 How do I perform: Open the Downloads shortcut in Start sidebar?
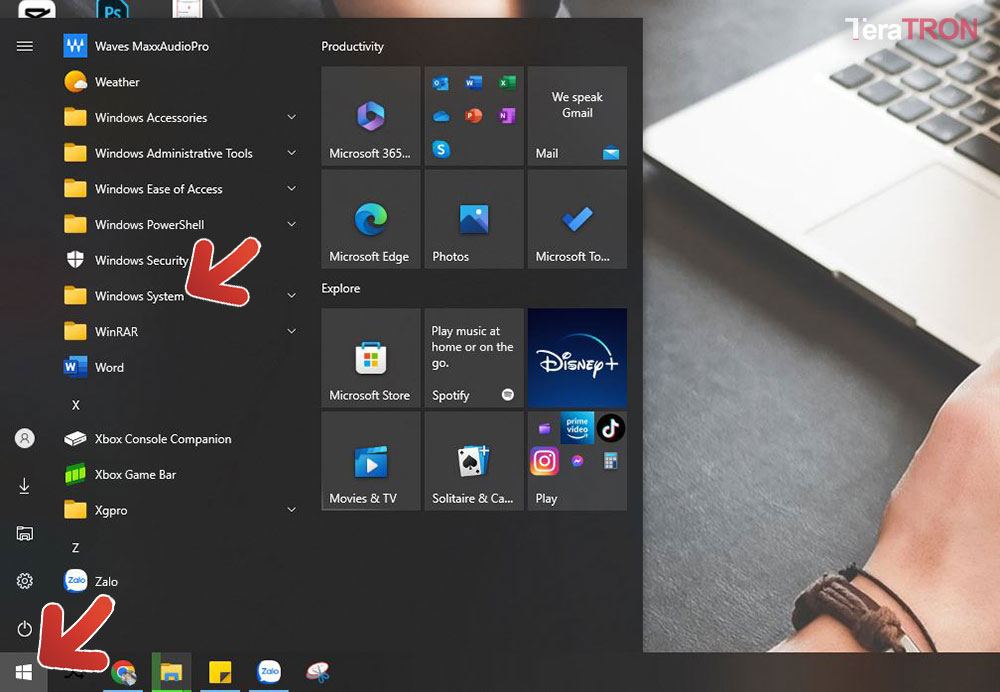coord(24,486)
